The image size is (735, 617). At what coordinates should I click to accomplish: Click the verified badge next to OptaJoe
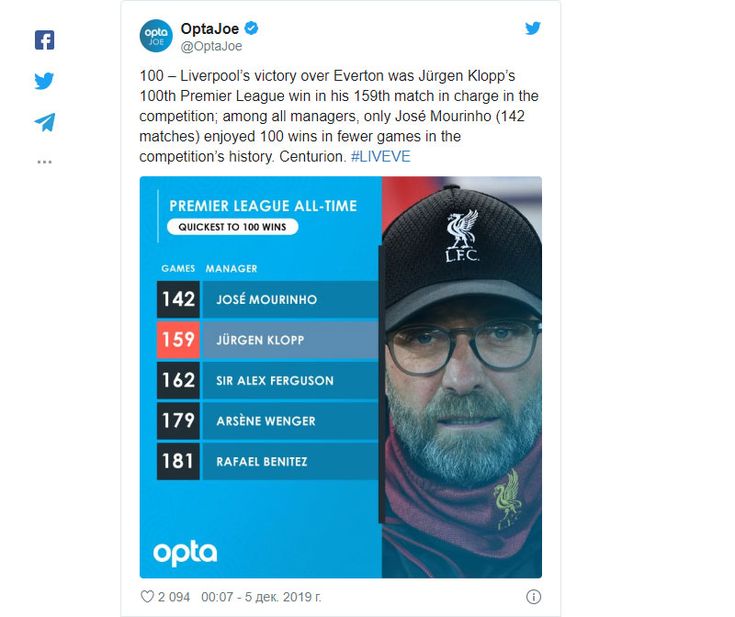(x=252, y=28)
